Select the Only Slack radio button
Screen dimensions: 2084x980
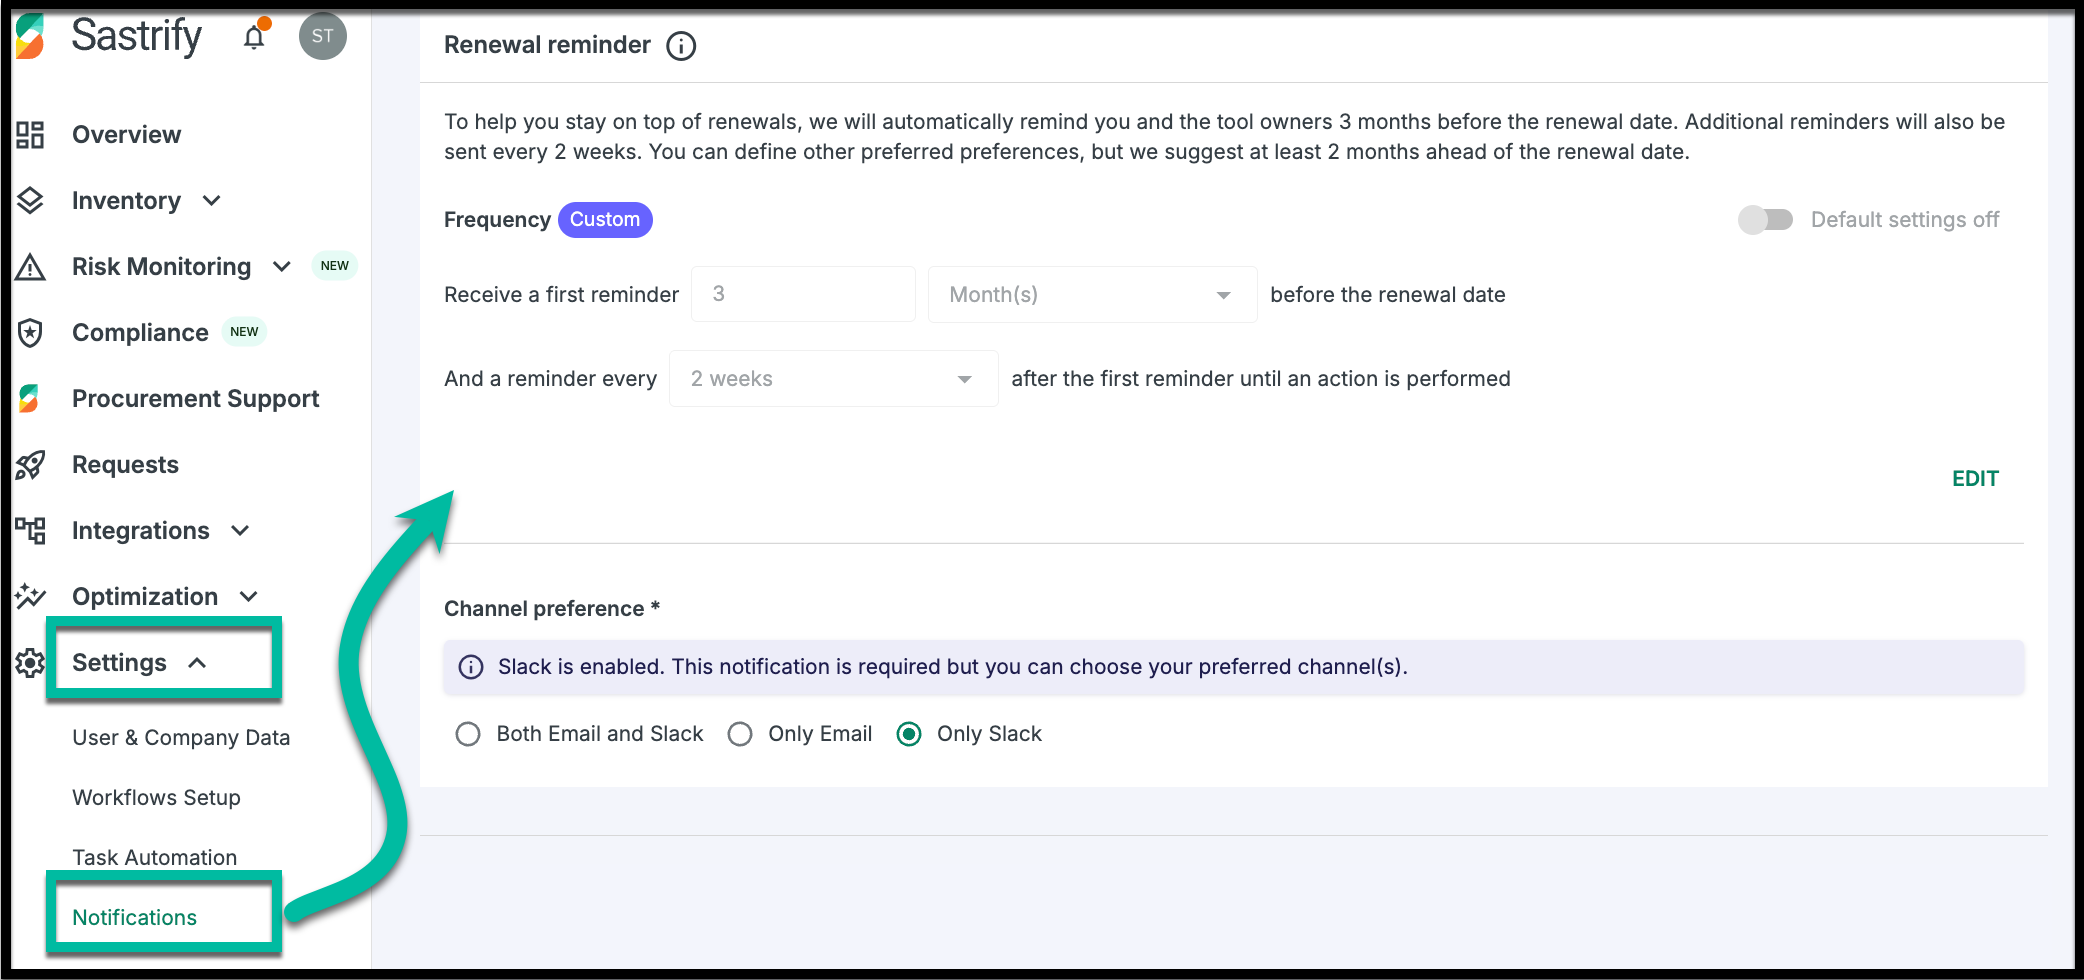pos(909,734)
